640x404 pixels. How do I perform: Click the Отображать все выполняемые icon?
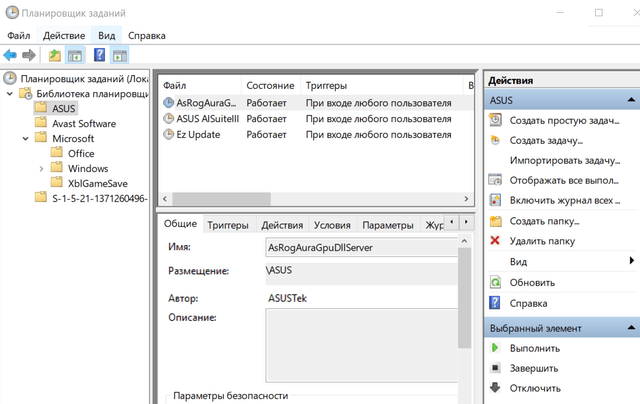pos(495,180)
